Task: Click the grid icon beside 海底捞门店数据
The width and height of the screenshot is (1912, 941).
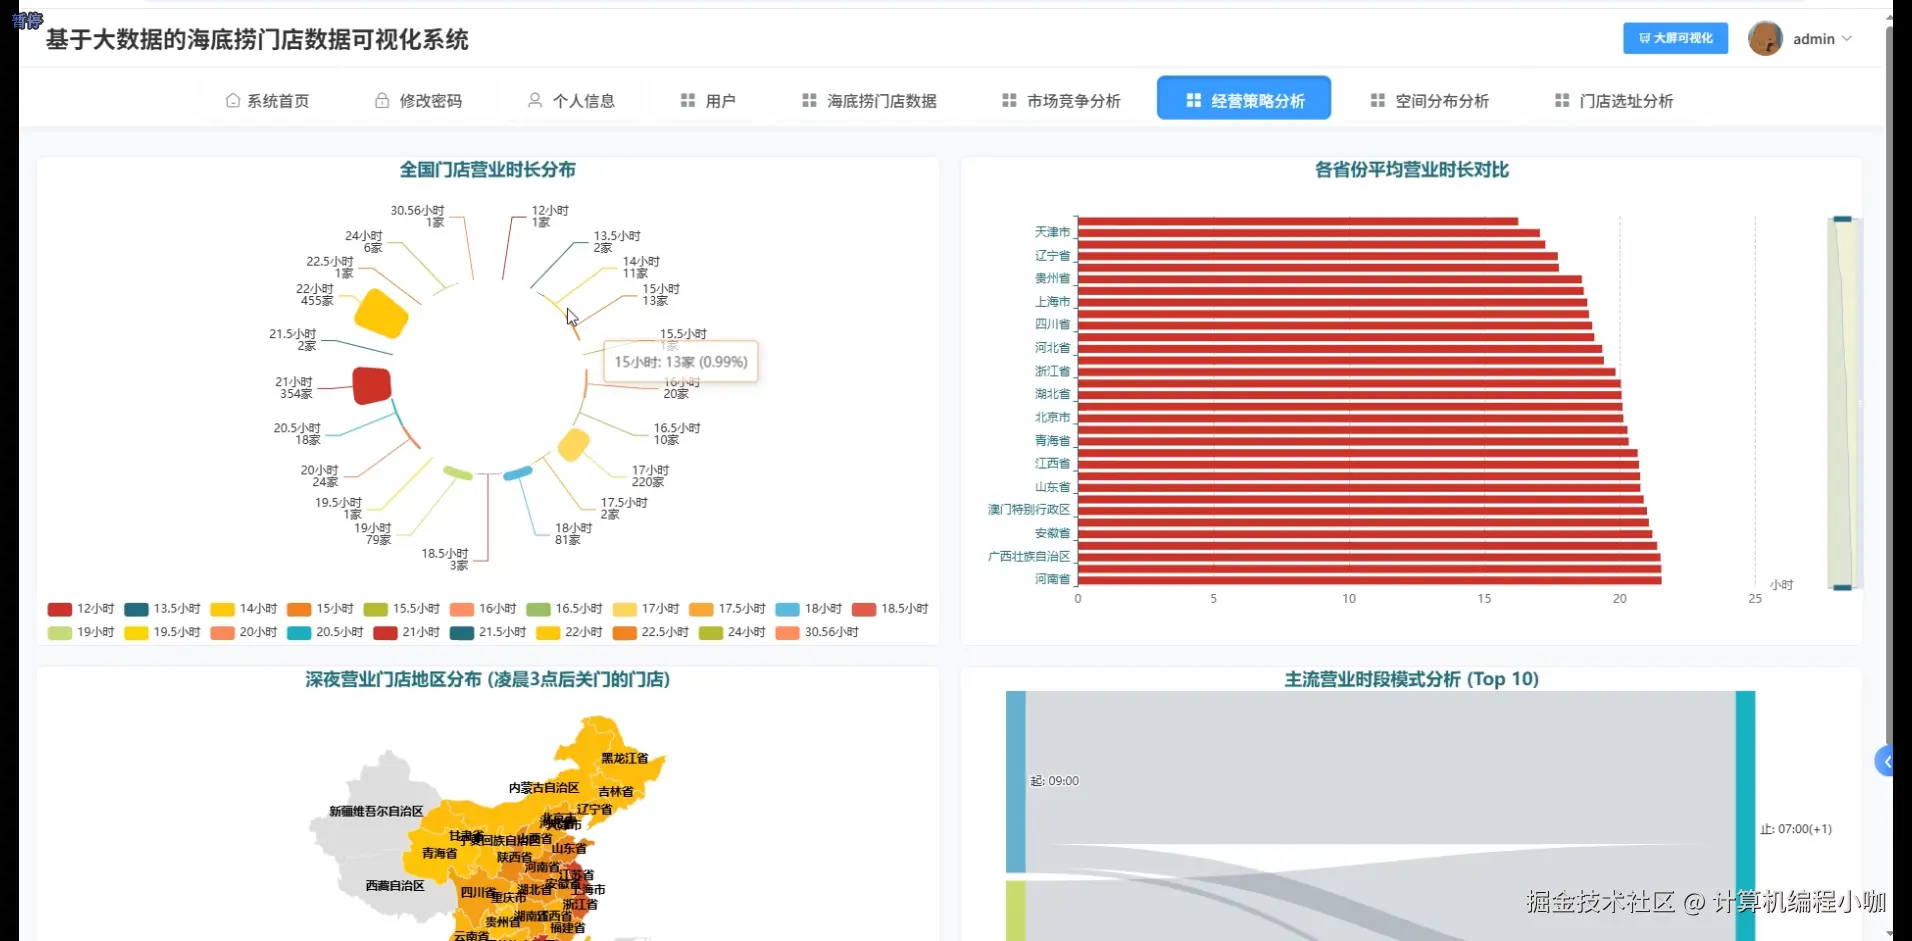Action: click(808, 100)
